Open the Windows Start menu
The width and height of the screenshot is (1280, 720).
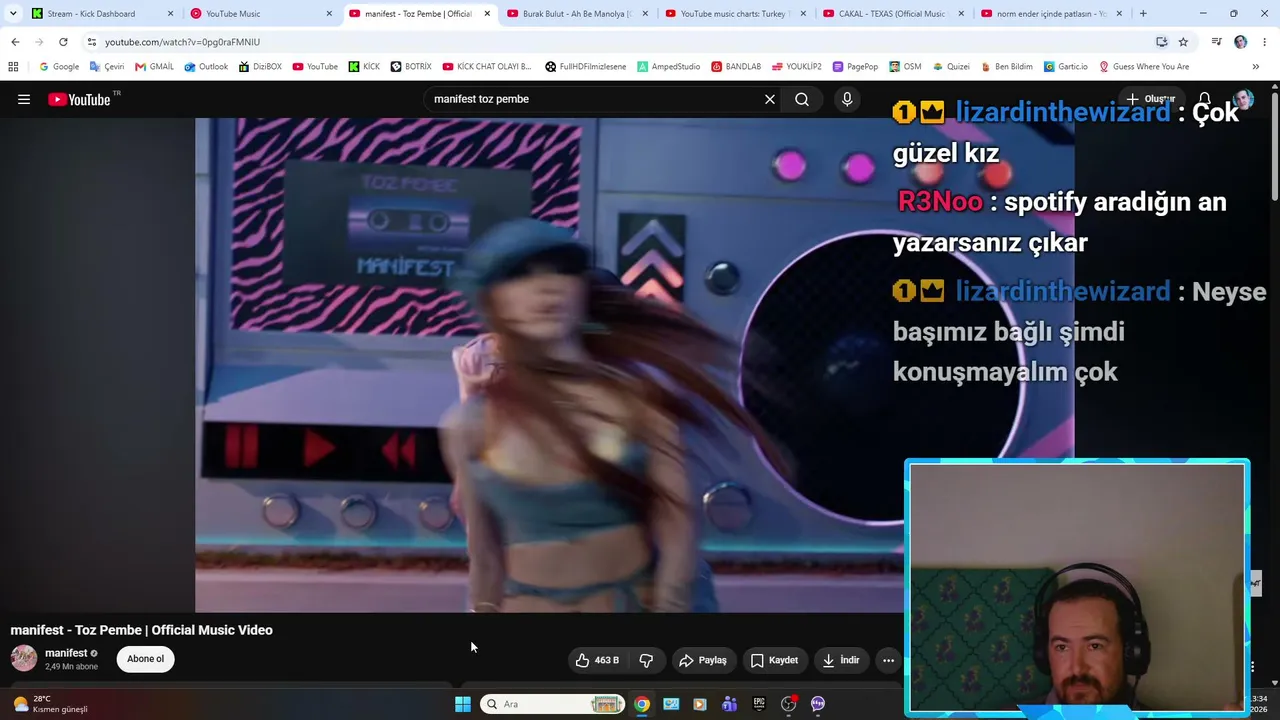(463, 704)
